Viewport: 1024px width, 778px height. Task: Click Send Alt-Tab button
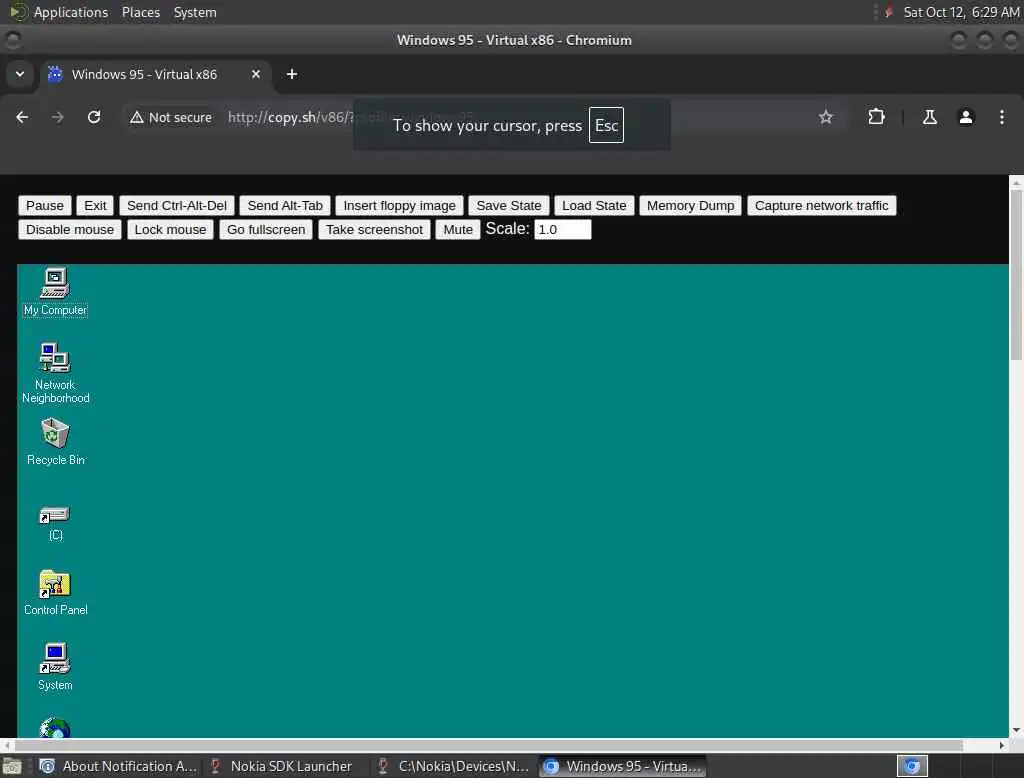pyautogui.click(x=285, y=206)
